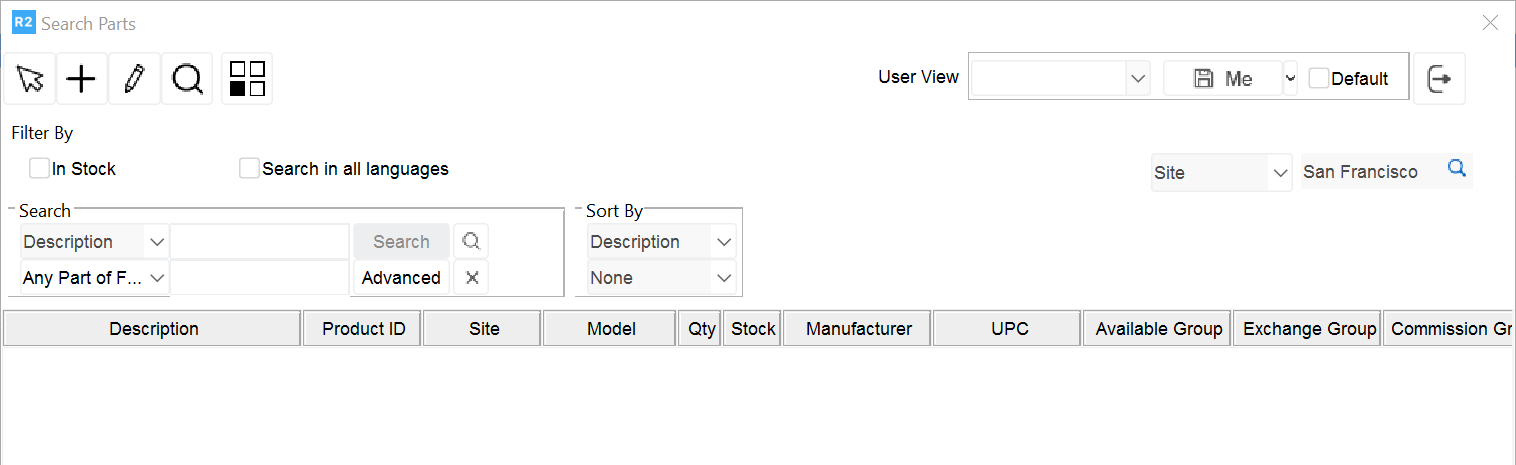Viewport: 1516px width, 465px height.
Task: Click the pencil edit icon
Action: point(134,79)
